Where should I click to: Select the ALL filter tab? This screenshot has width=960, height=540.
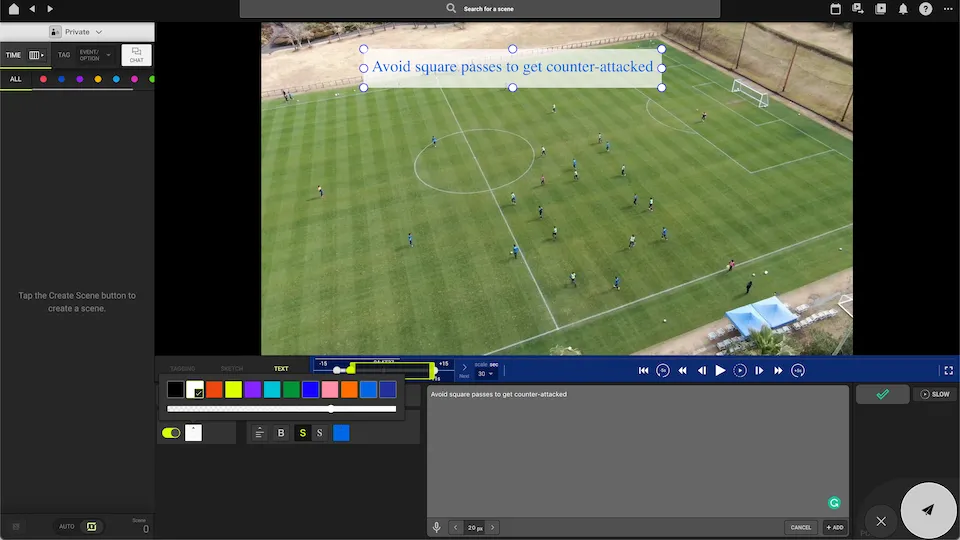[x=15, y=79]
